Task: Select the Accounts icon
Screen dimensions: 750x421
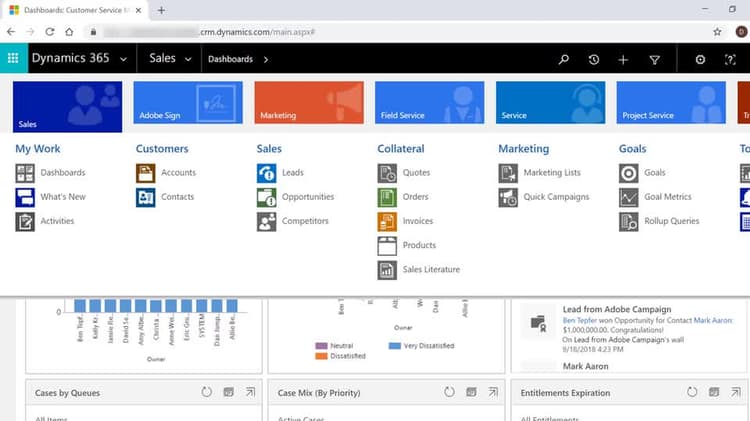Action: click(145, 173)
